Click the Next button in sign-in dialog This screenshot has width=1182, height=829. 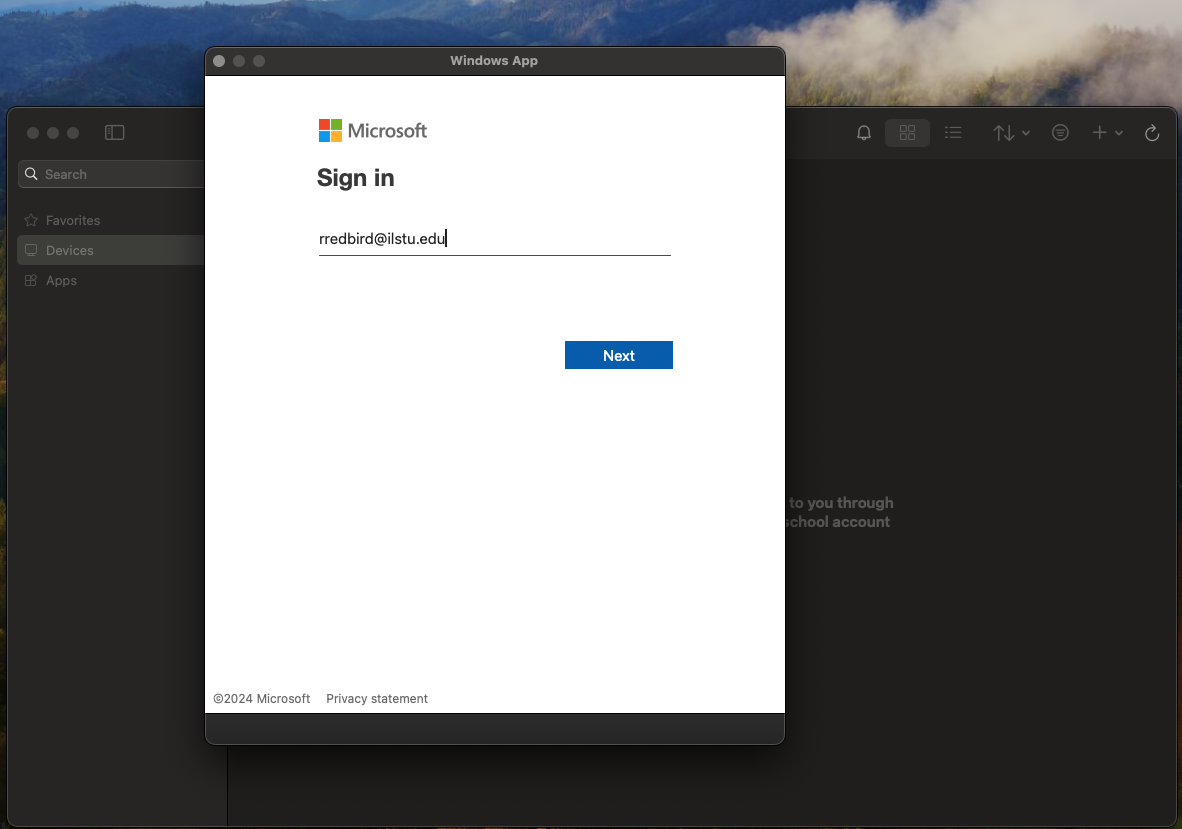pyautogui.click(x=618, y=355)
